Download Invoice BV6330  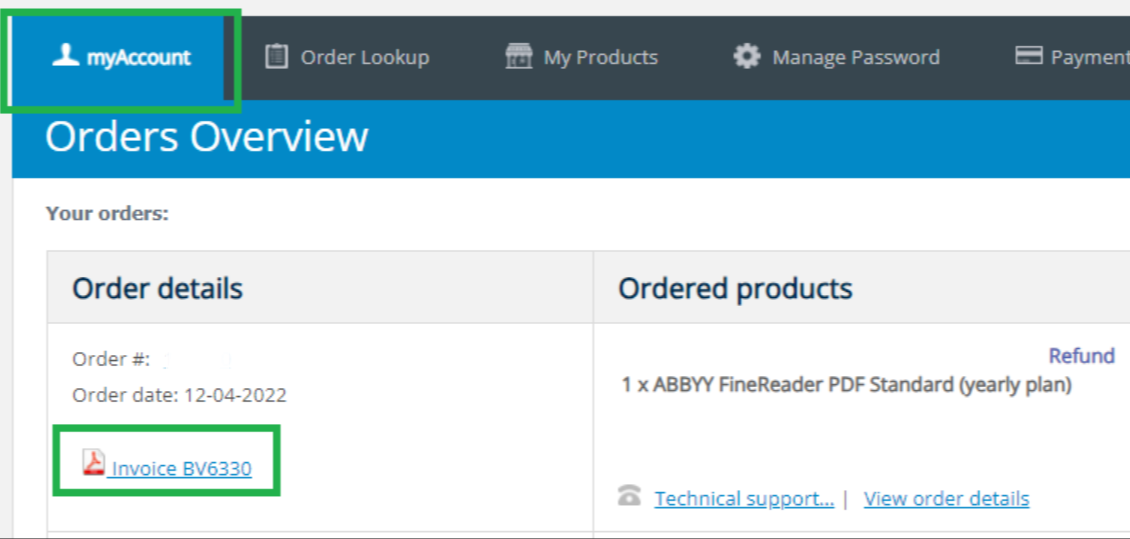pos(182,469)
